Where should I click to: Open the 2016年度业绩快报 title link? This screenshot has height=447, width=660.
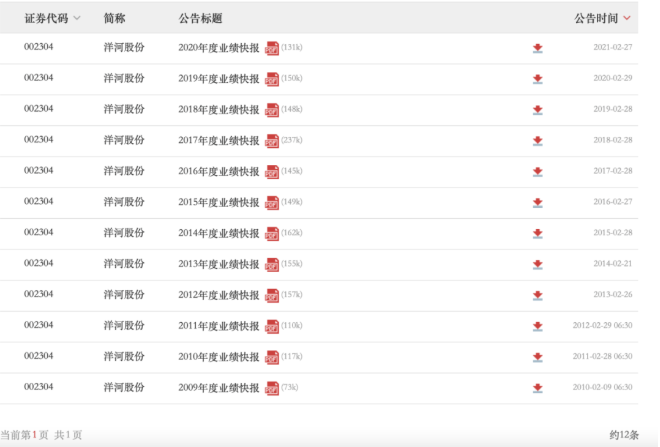[218, 171]
